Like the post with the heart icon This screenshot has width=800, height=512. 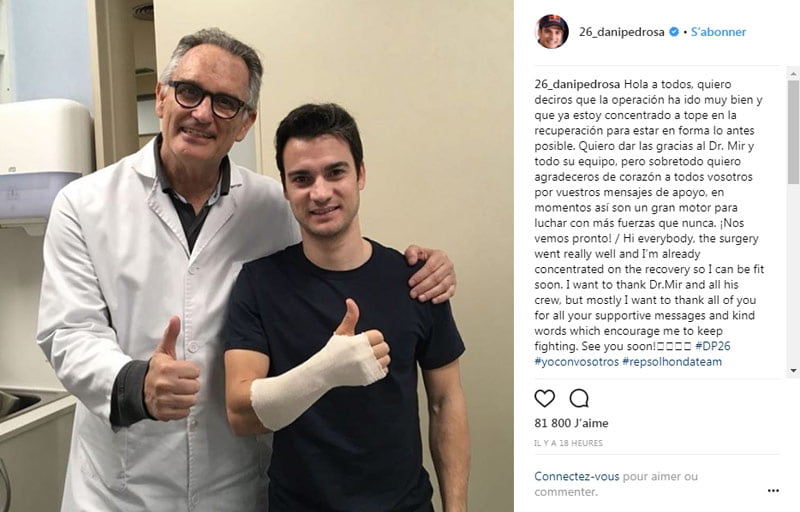click(x=544, y=398)
